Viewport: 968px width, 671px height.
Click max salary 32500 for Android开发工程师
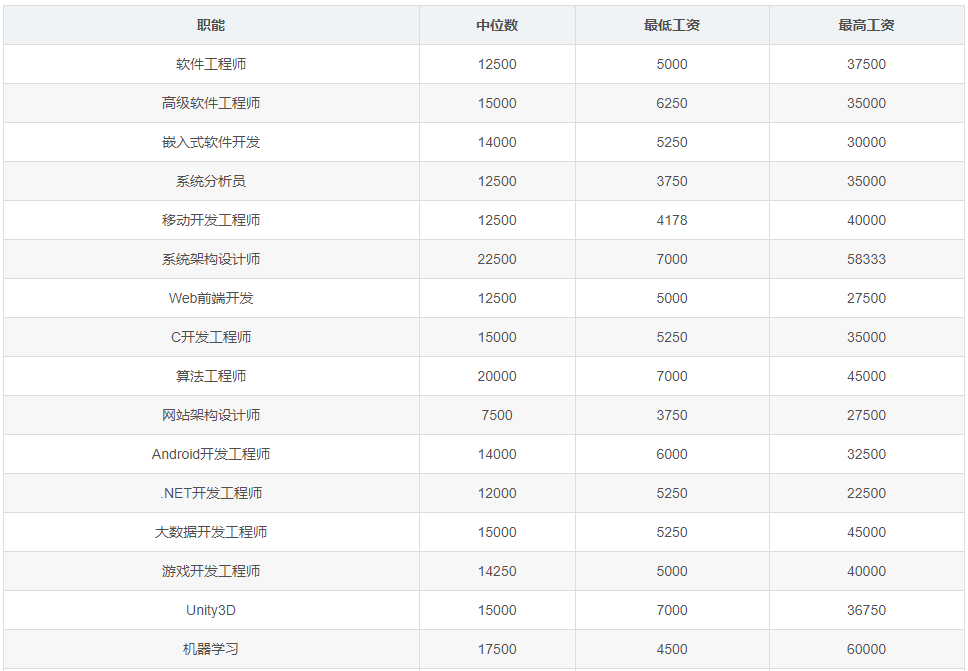(866, 454)
